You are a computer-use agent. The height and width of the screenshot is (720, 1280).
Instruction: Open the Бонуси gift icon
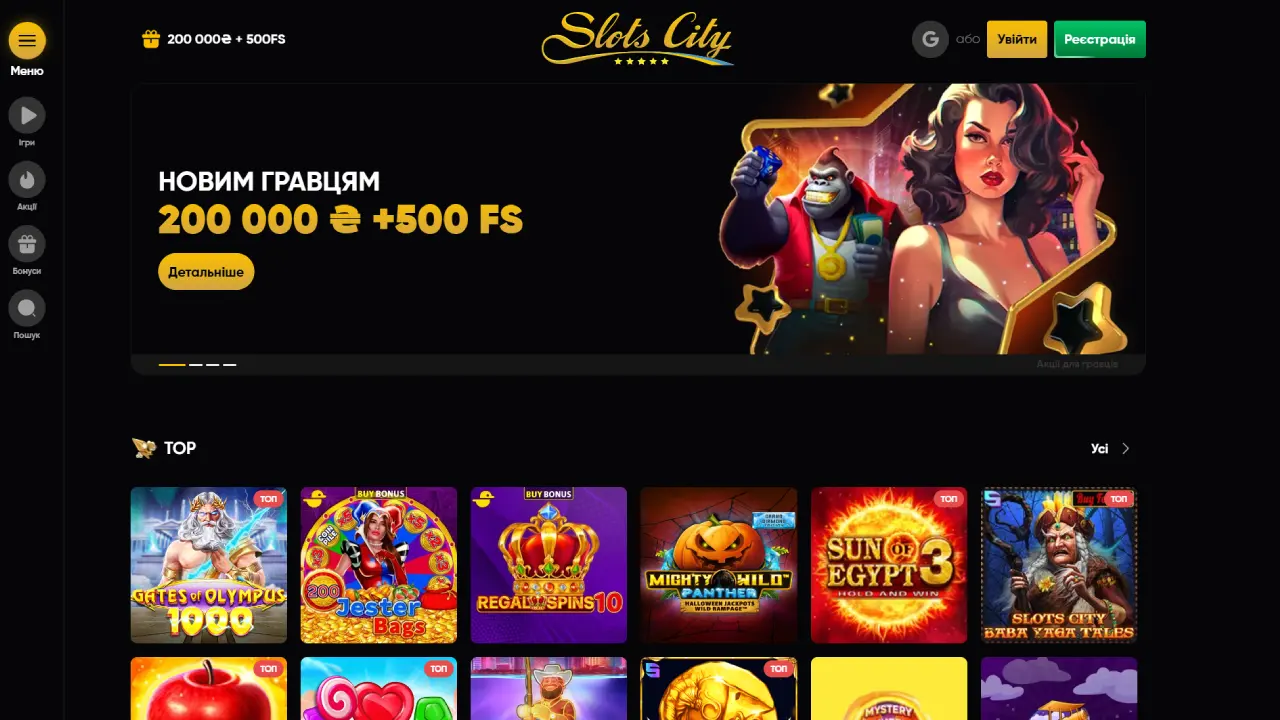tap(27, 244)
